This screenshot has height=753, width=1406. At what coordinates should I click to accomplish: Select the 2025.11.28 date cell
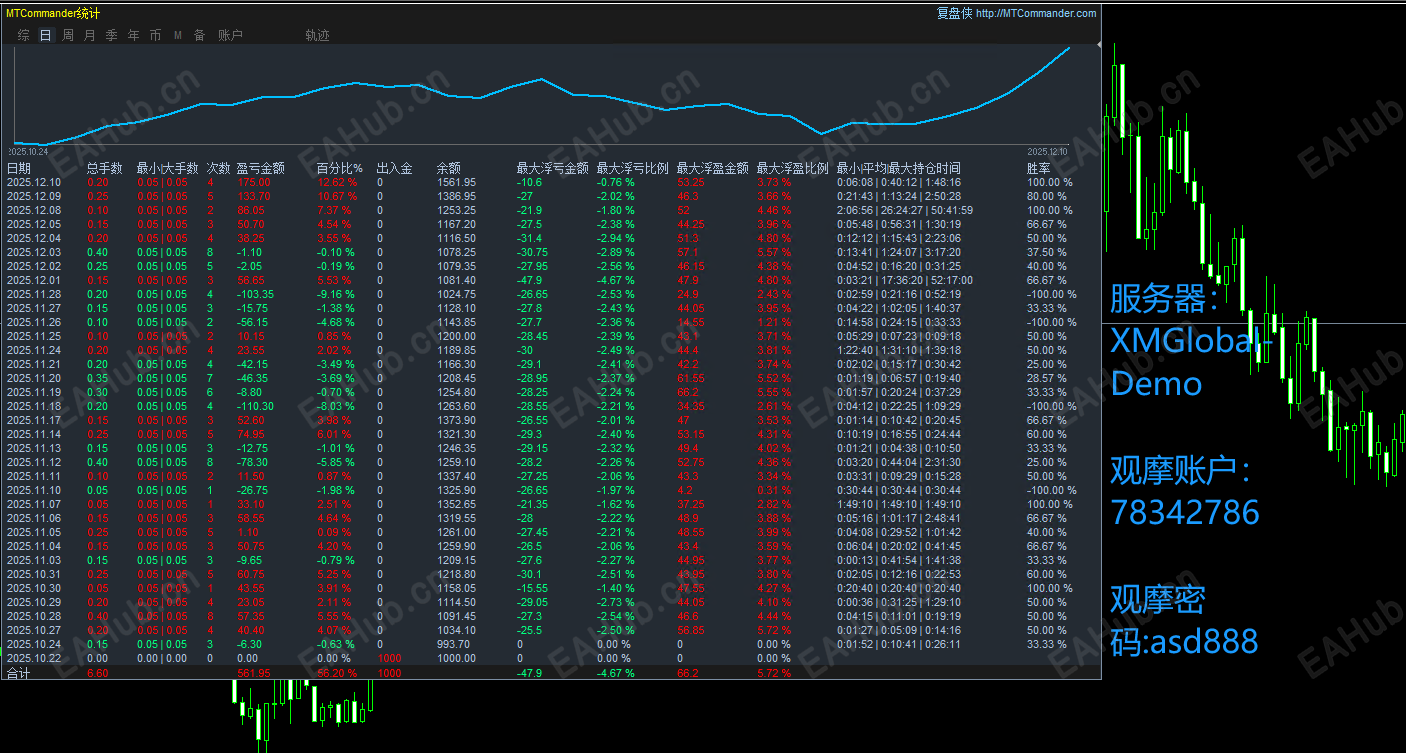tap(34, 294)
